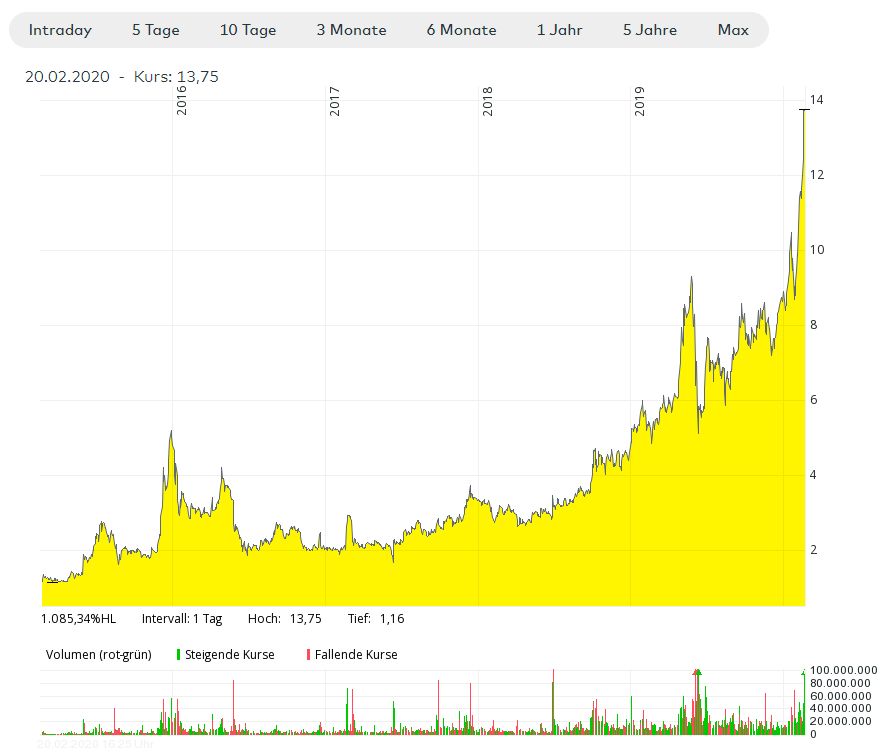Viewport: 889px width, 753px height.
Task: Select the 5 Jahre range
Action: pyautogui.click(x=650, y=30)
